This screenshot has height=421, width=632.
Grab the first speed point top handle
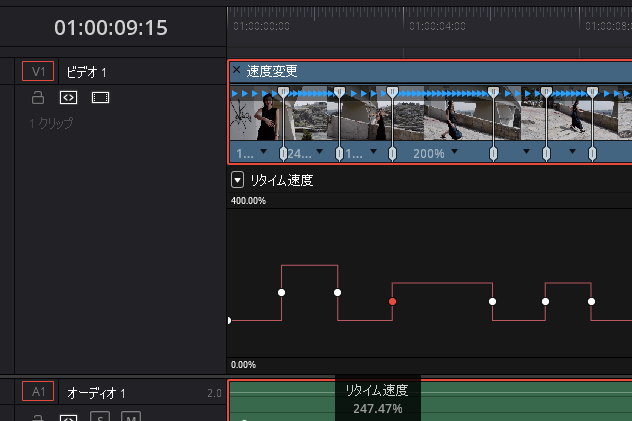tap(283, 91)
